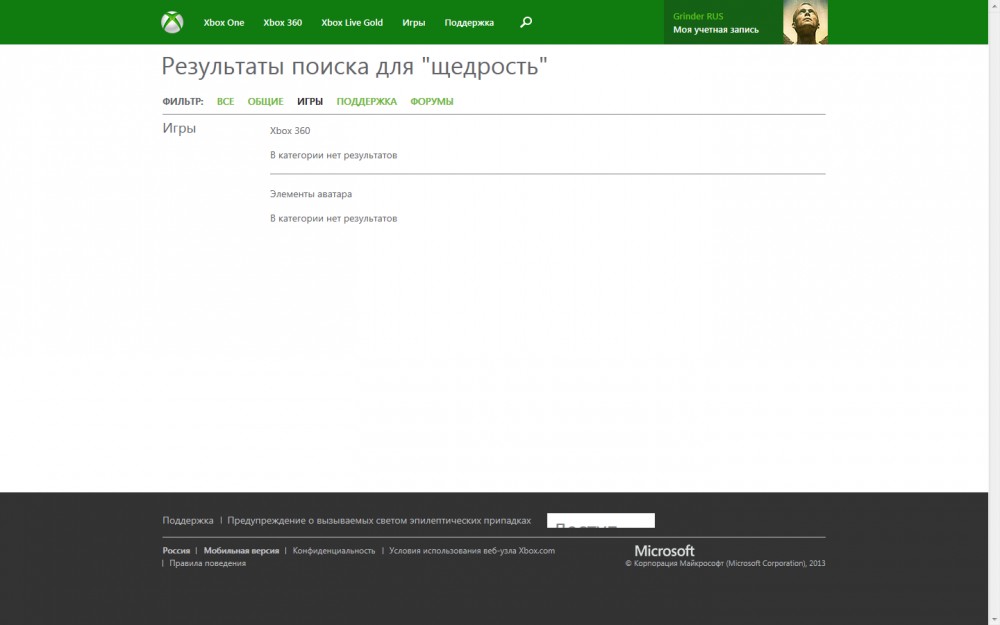Screen dimensions: 1000x625
Task: Click the vertical scrollbar down arrow
Action: pyautogui.click(x=994, y=620)
